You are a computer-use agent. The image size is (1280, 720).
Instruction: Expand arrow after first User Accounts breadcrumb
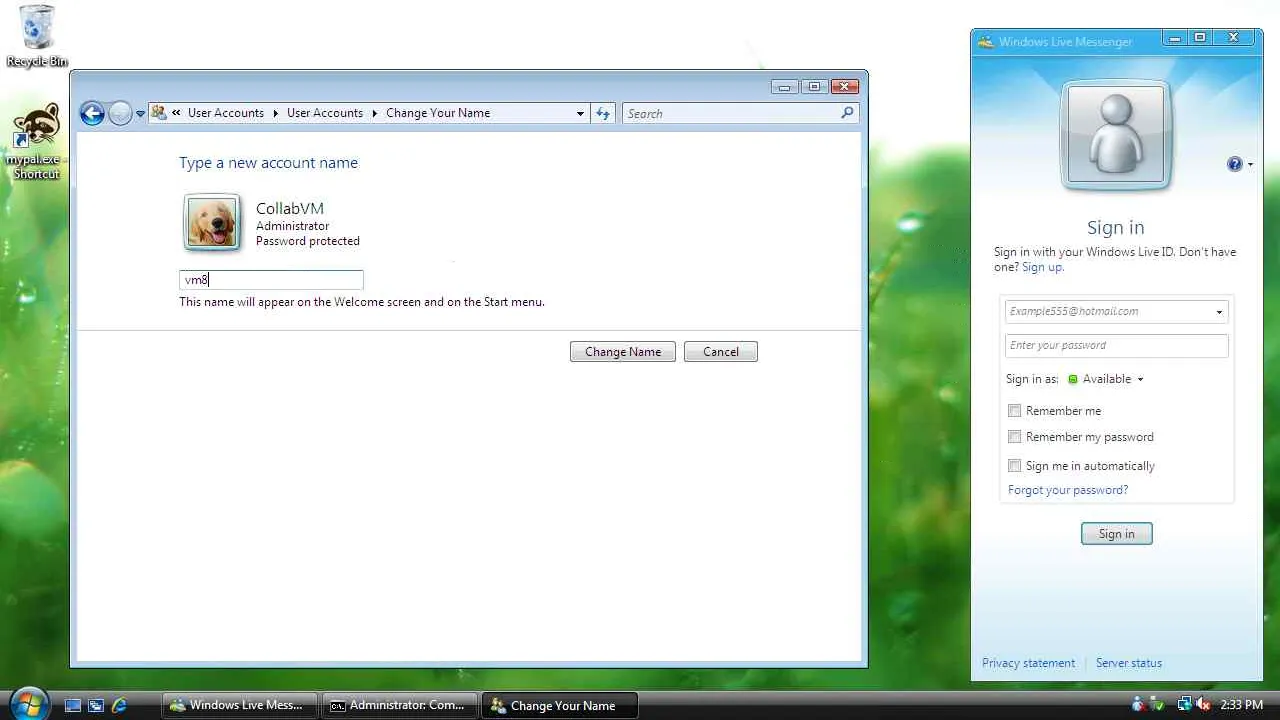275,113
